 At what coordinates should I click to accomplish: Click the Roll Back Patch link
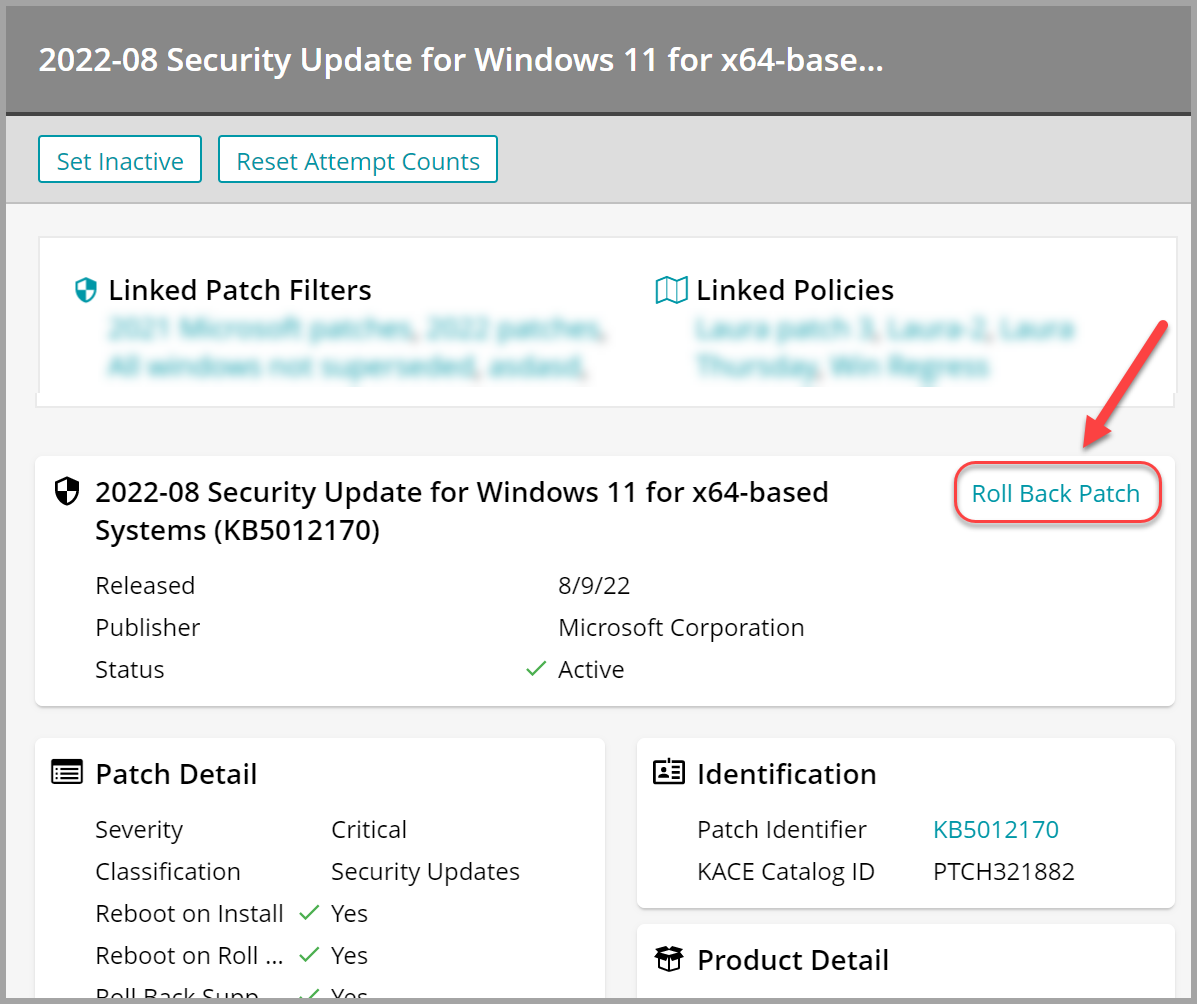click(1055, 493)
